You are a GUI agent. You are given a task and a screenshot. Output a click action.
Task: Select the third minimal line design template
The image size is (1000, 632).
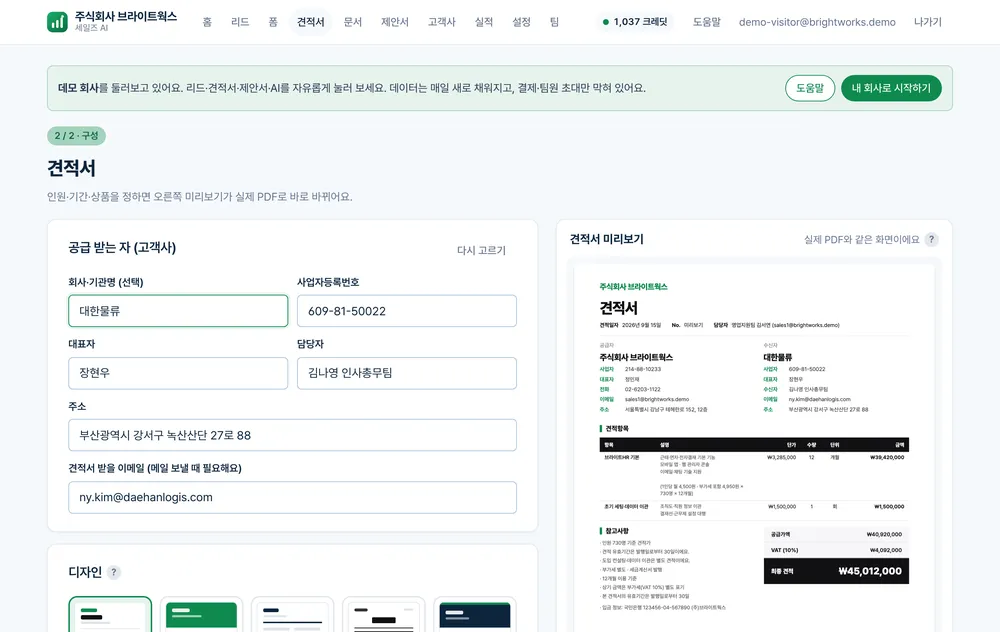click(x=292, y=615)
